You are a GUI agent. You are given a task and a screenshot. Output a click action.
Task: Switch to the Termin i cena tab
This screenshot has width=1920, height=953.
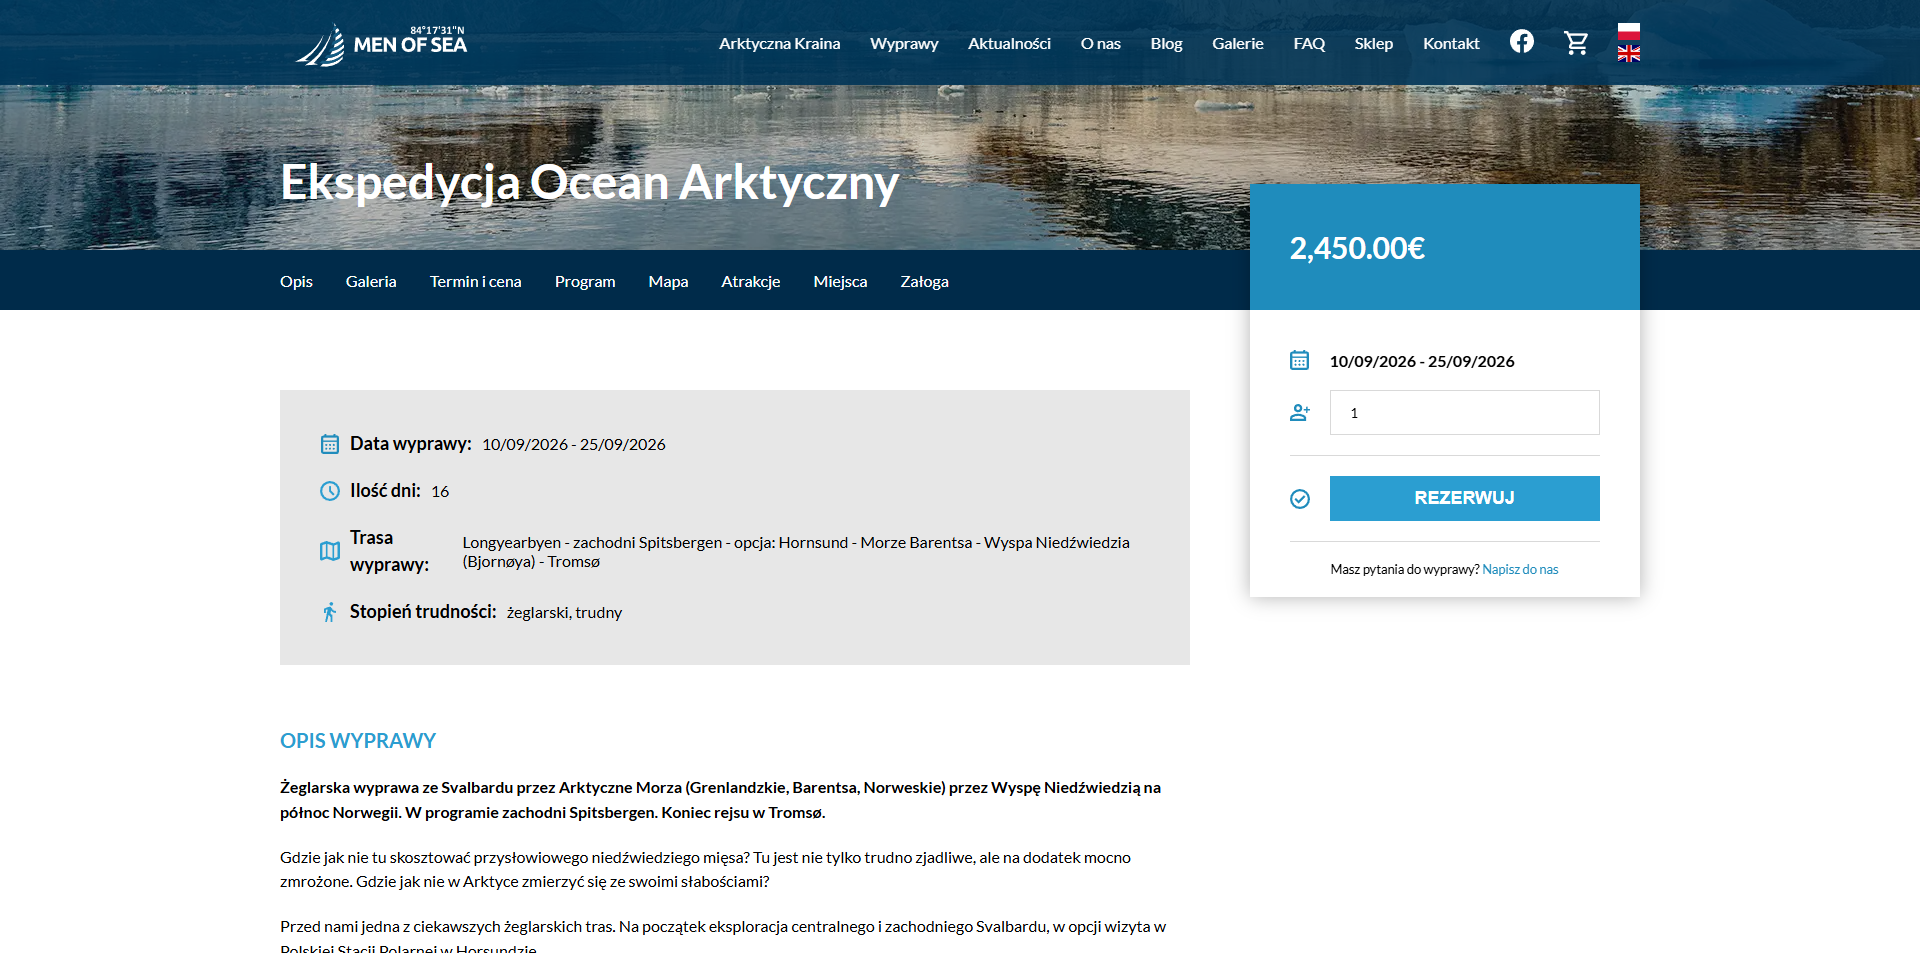tap(475, 281)
